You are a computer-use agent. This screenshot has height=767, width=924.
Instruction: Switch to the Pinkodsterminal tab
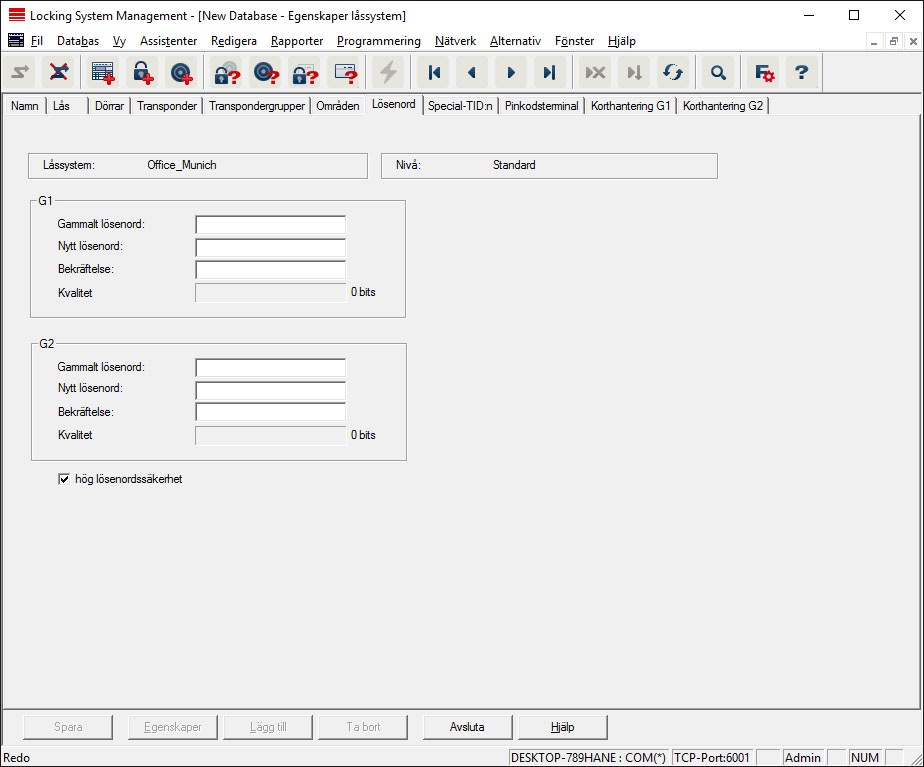[542, 105]
